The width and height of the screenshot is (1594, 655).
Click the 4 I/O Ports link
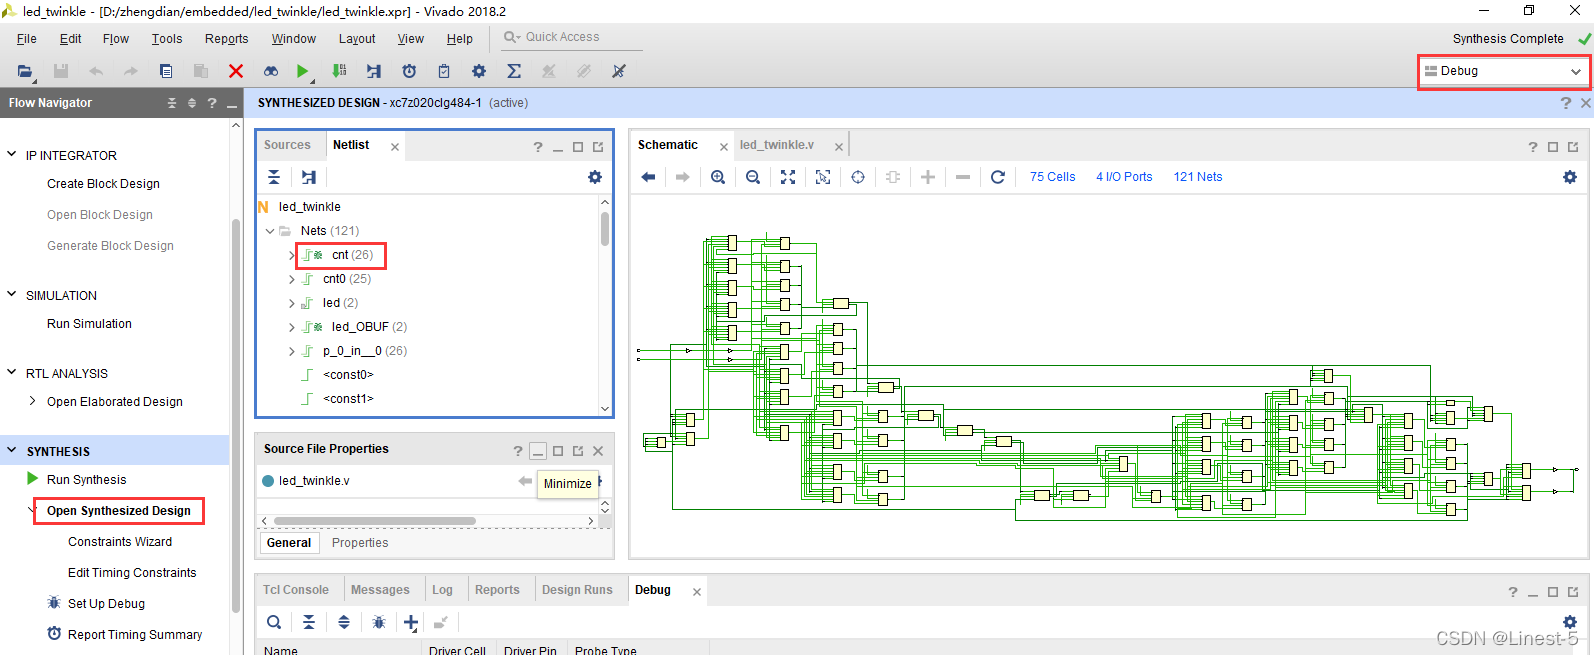pos(1124,177)
